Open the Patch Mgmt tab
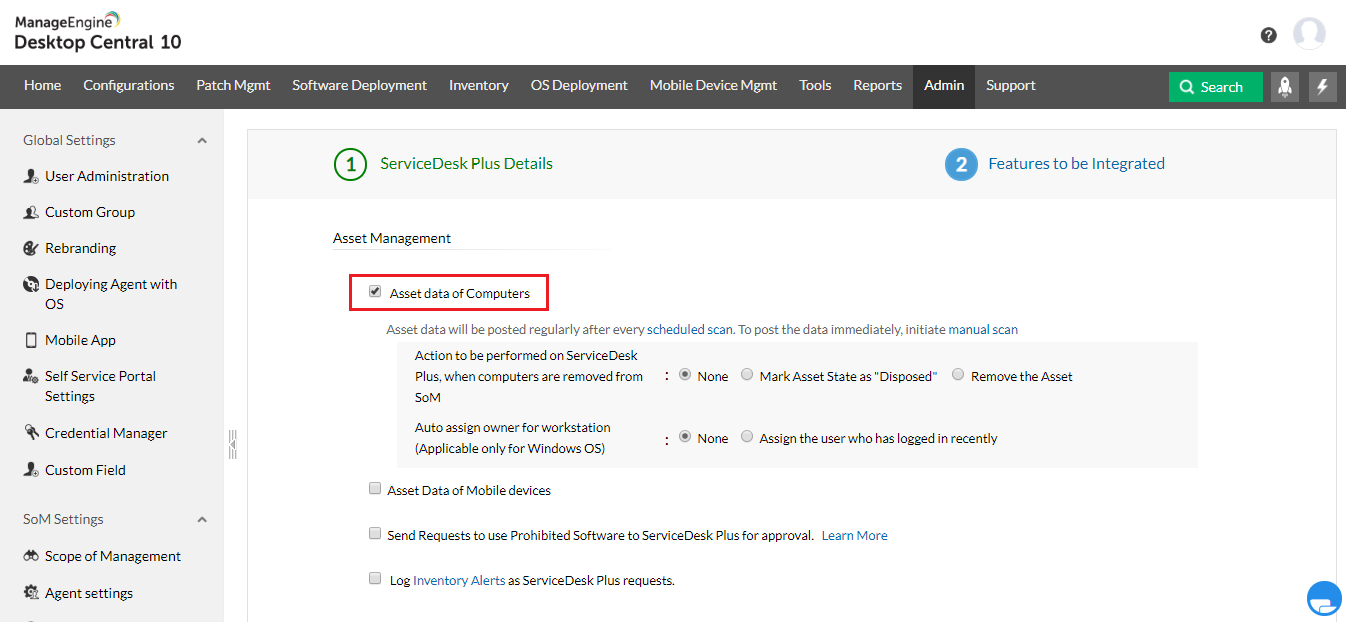The image size is (1346, 622). pos(233,86)
